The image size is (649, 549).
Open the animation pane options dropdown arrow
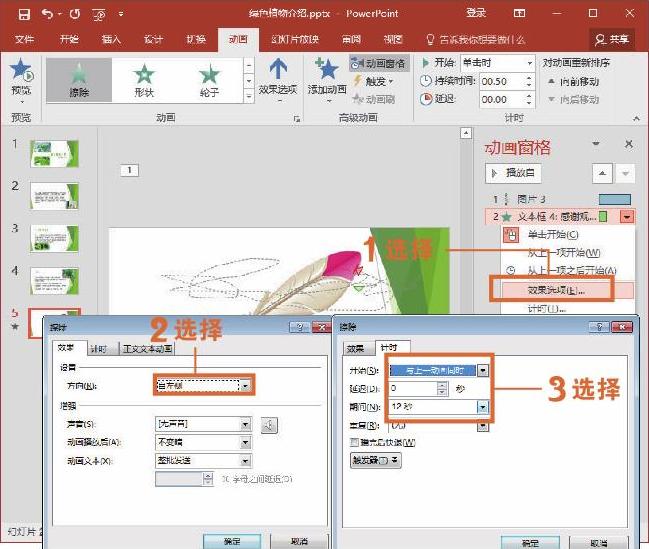pyautogui.click(x=596, y=144)
